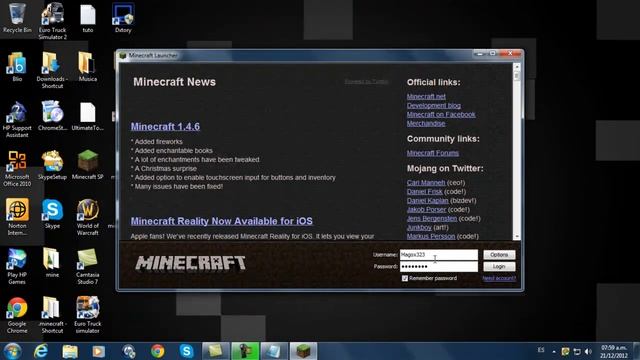Screen dimensions: 640x360
Task: Open the Skype desktop shortcut
Action: point(52,214)
